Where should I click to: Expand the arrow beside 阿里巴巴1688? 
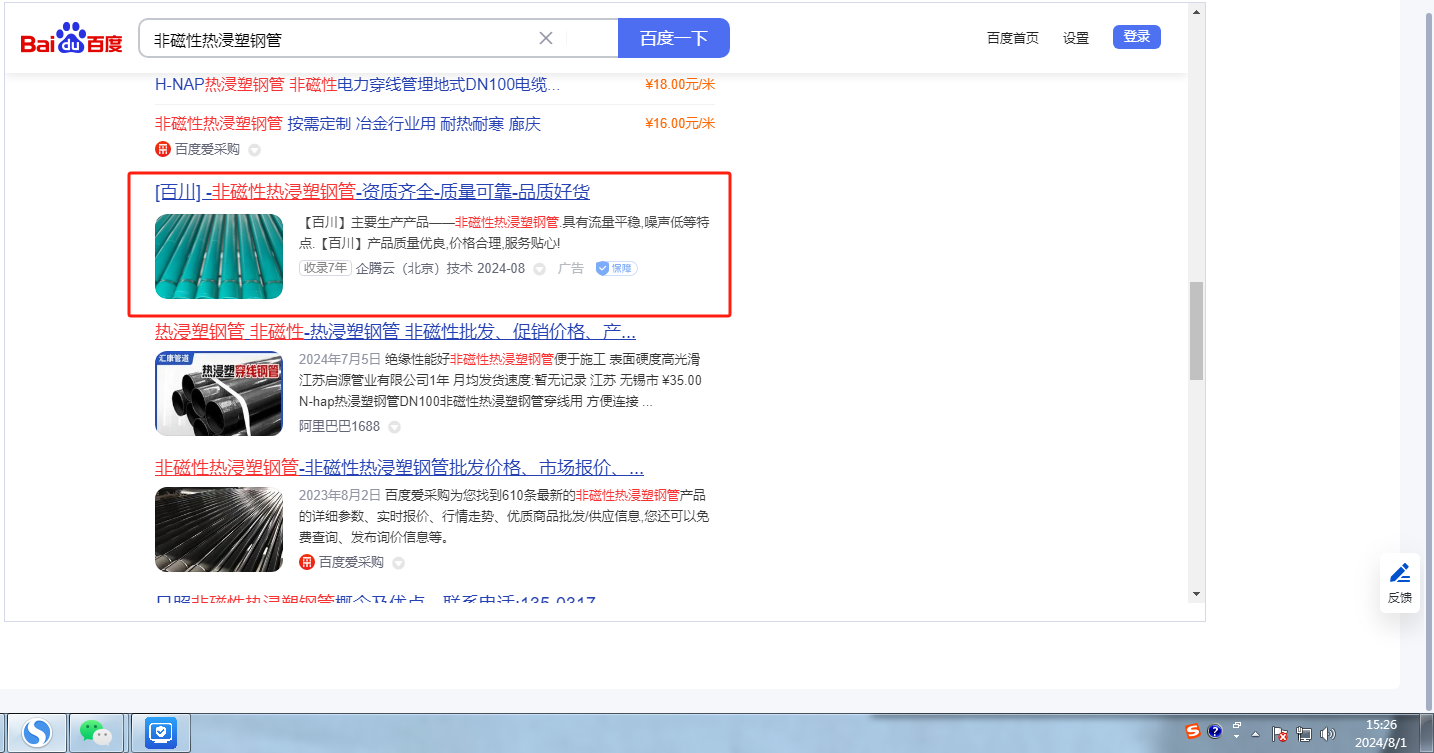tap(394, 427)
